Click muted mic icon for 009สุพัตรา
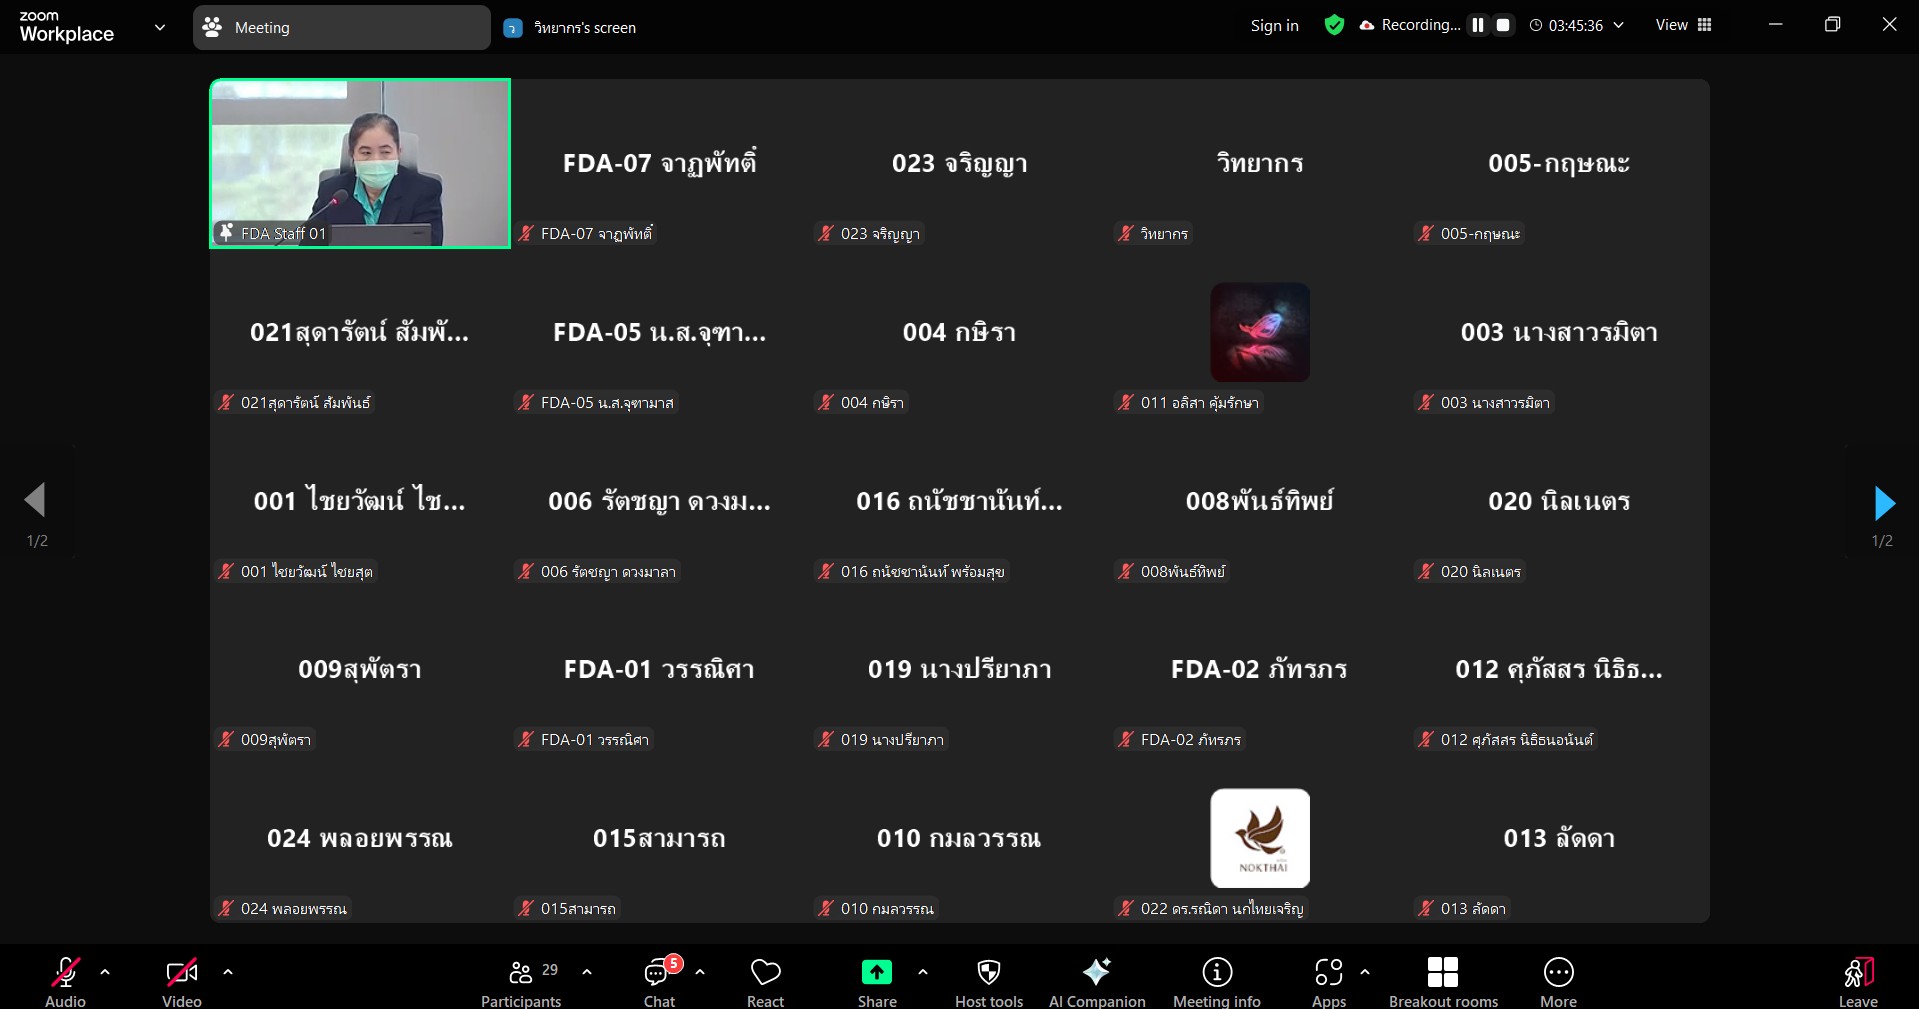Image resolution: width=1919 pixels, height=1009 pixels. (226, 739)
